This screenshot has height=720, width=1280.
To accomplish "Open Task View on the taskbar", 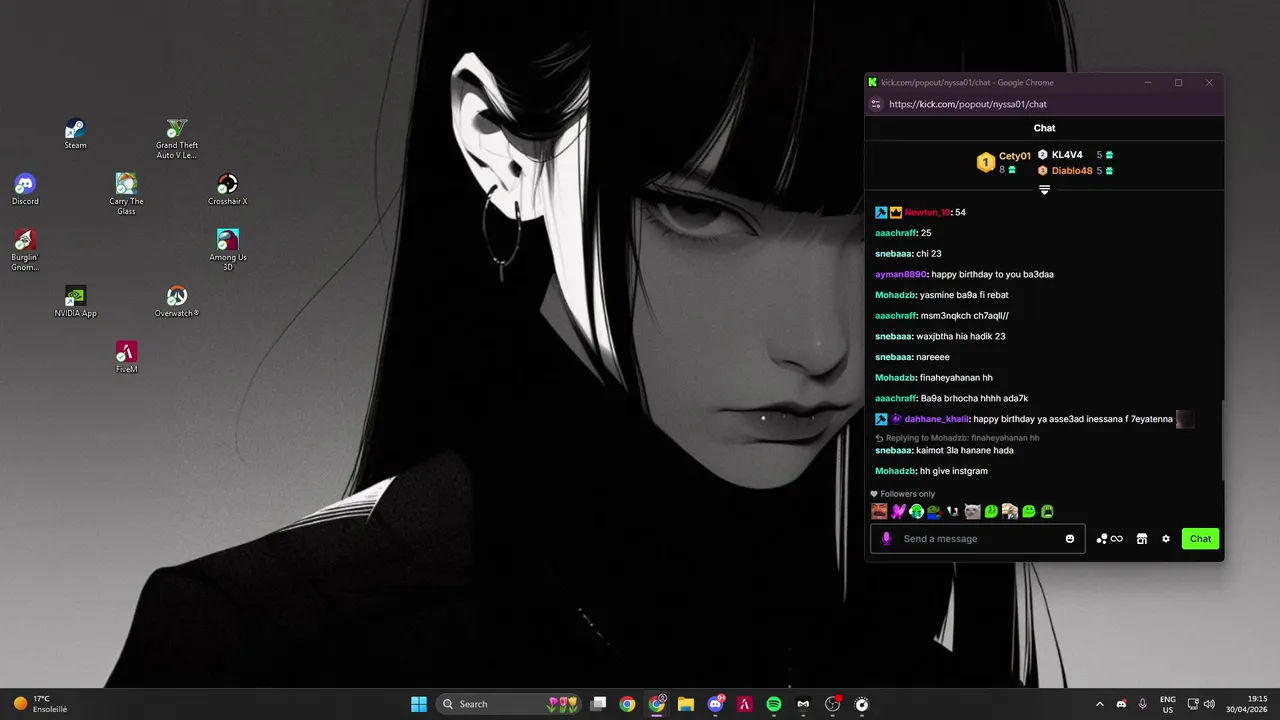I will 598,704.
